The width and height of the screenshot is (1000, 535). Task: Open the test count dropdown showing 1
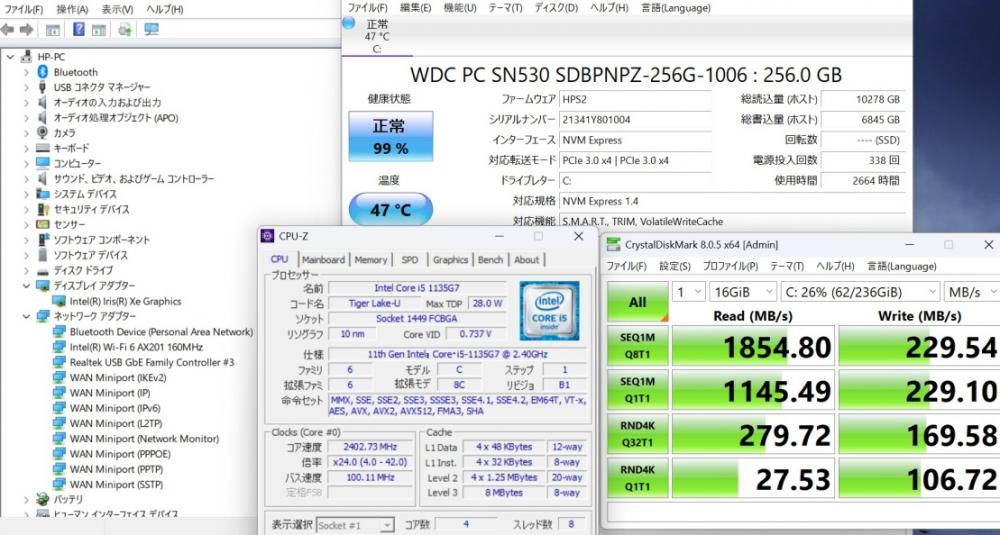click(x=689, y=292)
